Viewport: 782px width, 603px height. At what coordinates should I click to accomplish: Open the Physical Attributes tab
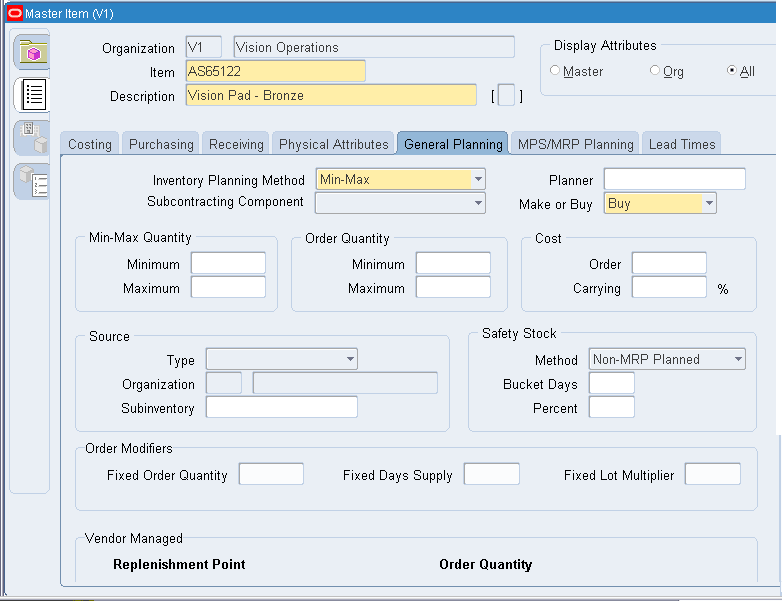333,144
